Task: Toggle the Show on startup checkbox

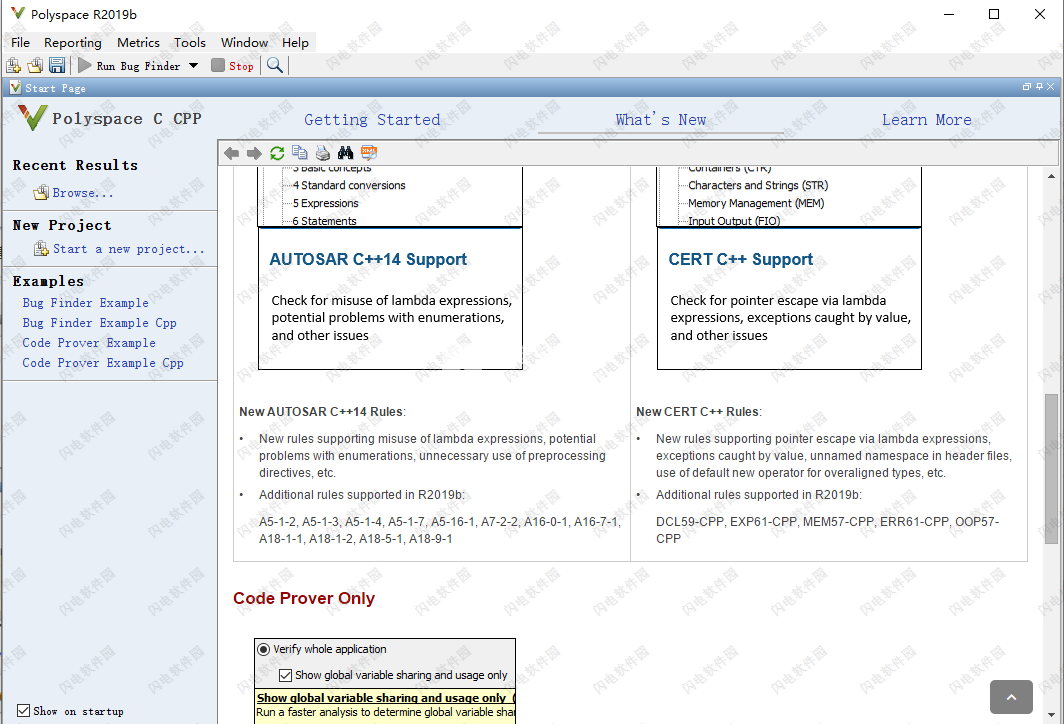Action: [24, 710]
